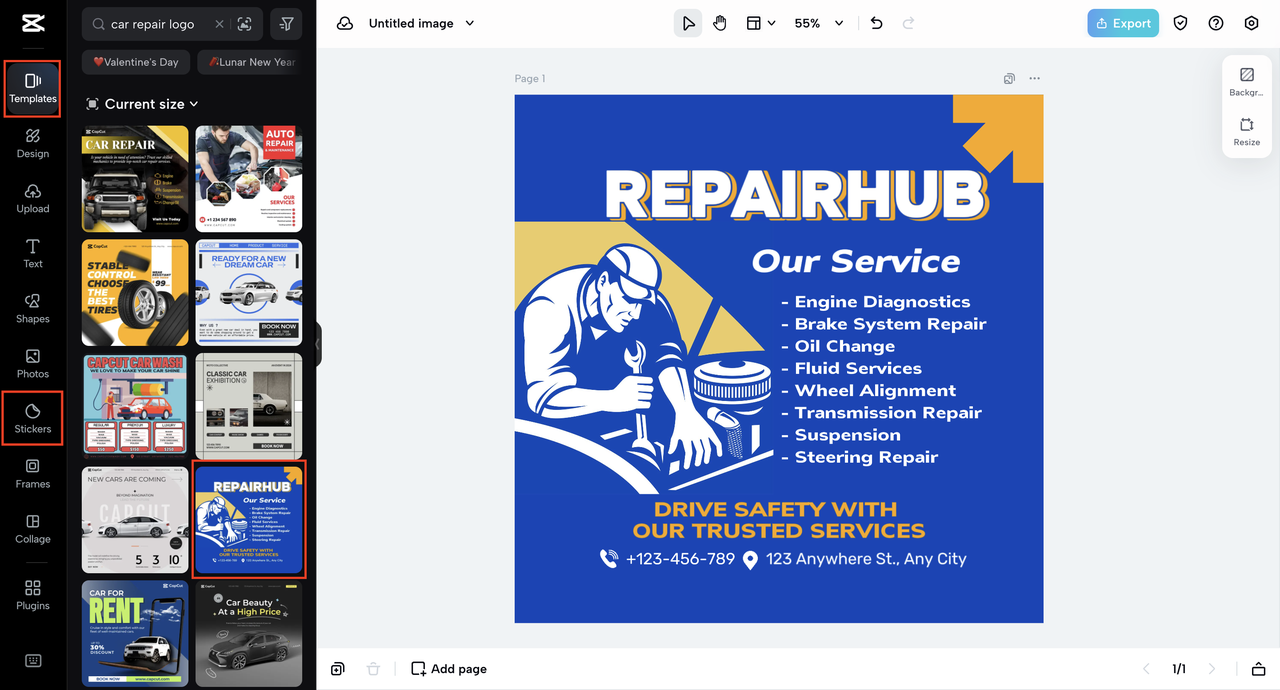Open the Upload panel

[33, 198]
